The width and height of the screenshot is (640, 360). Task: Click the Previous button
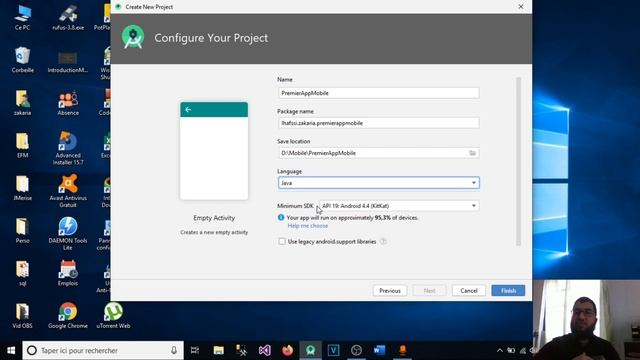coord(390,291)
